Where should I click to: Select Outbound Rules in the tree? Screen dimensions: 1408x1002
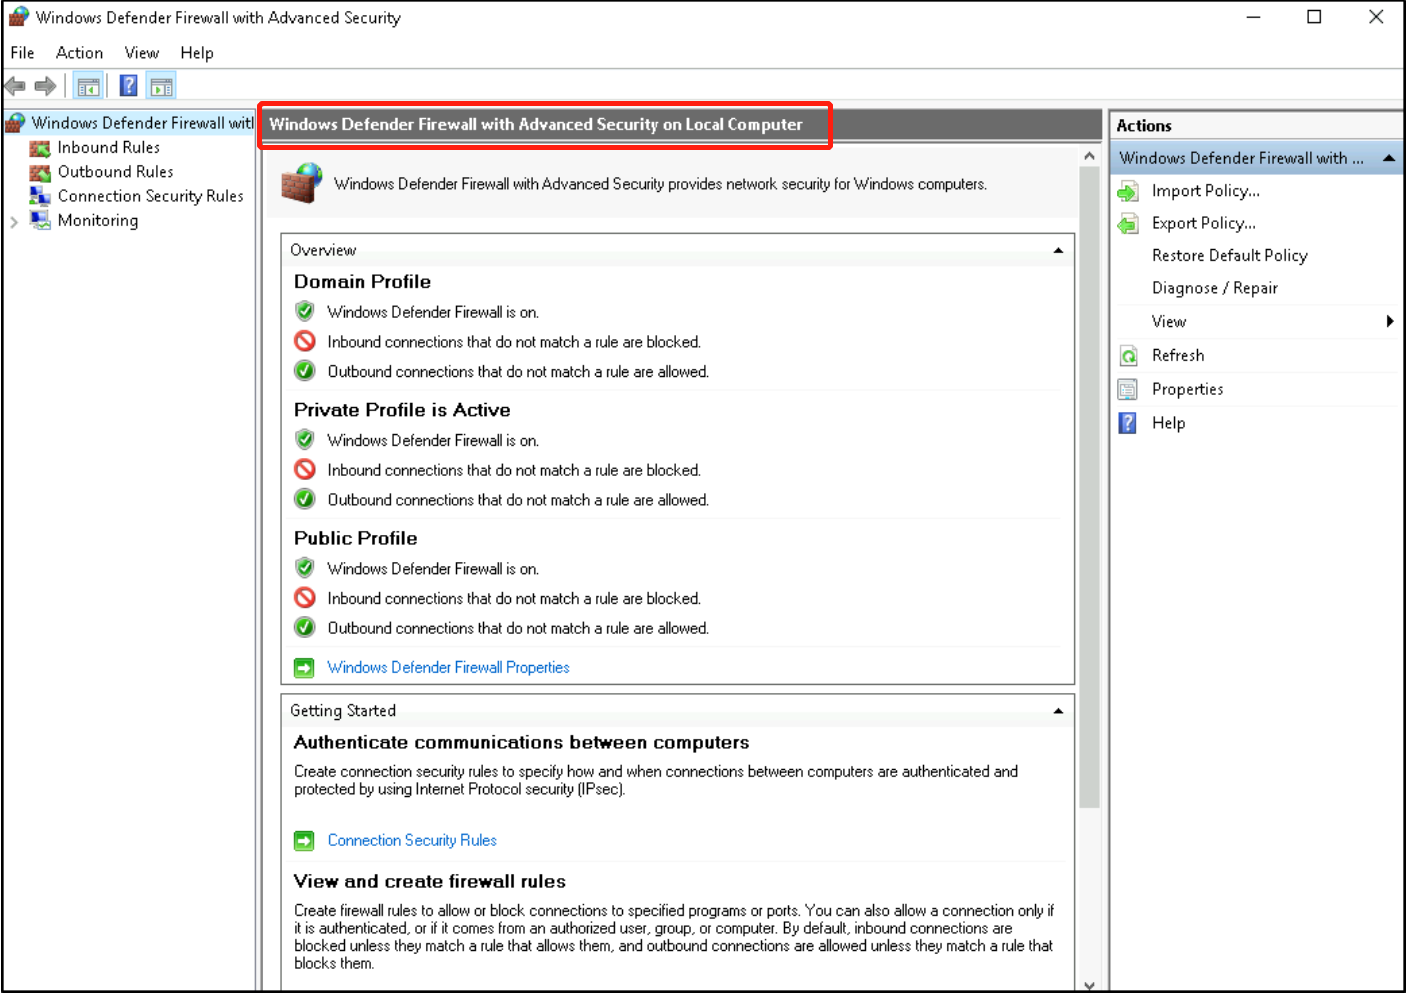(115, 172)
